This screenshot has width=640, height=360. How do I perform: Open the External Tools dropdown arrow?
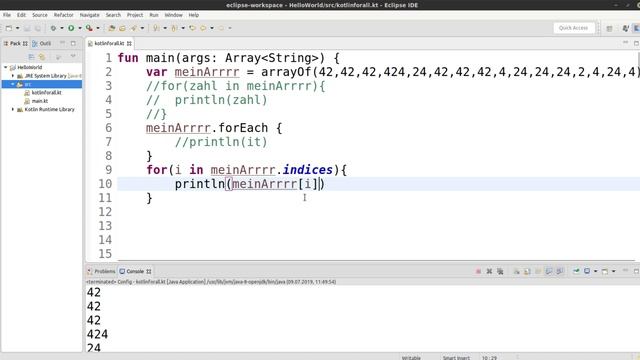pyautogui.click(x=98, y=28)
